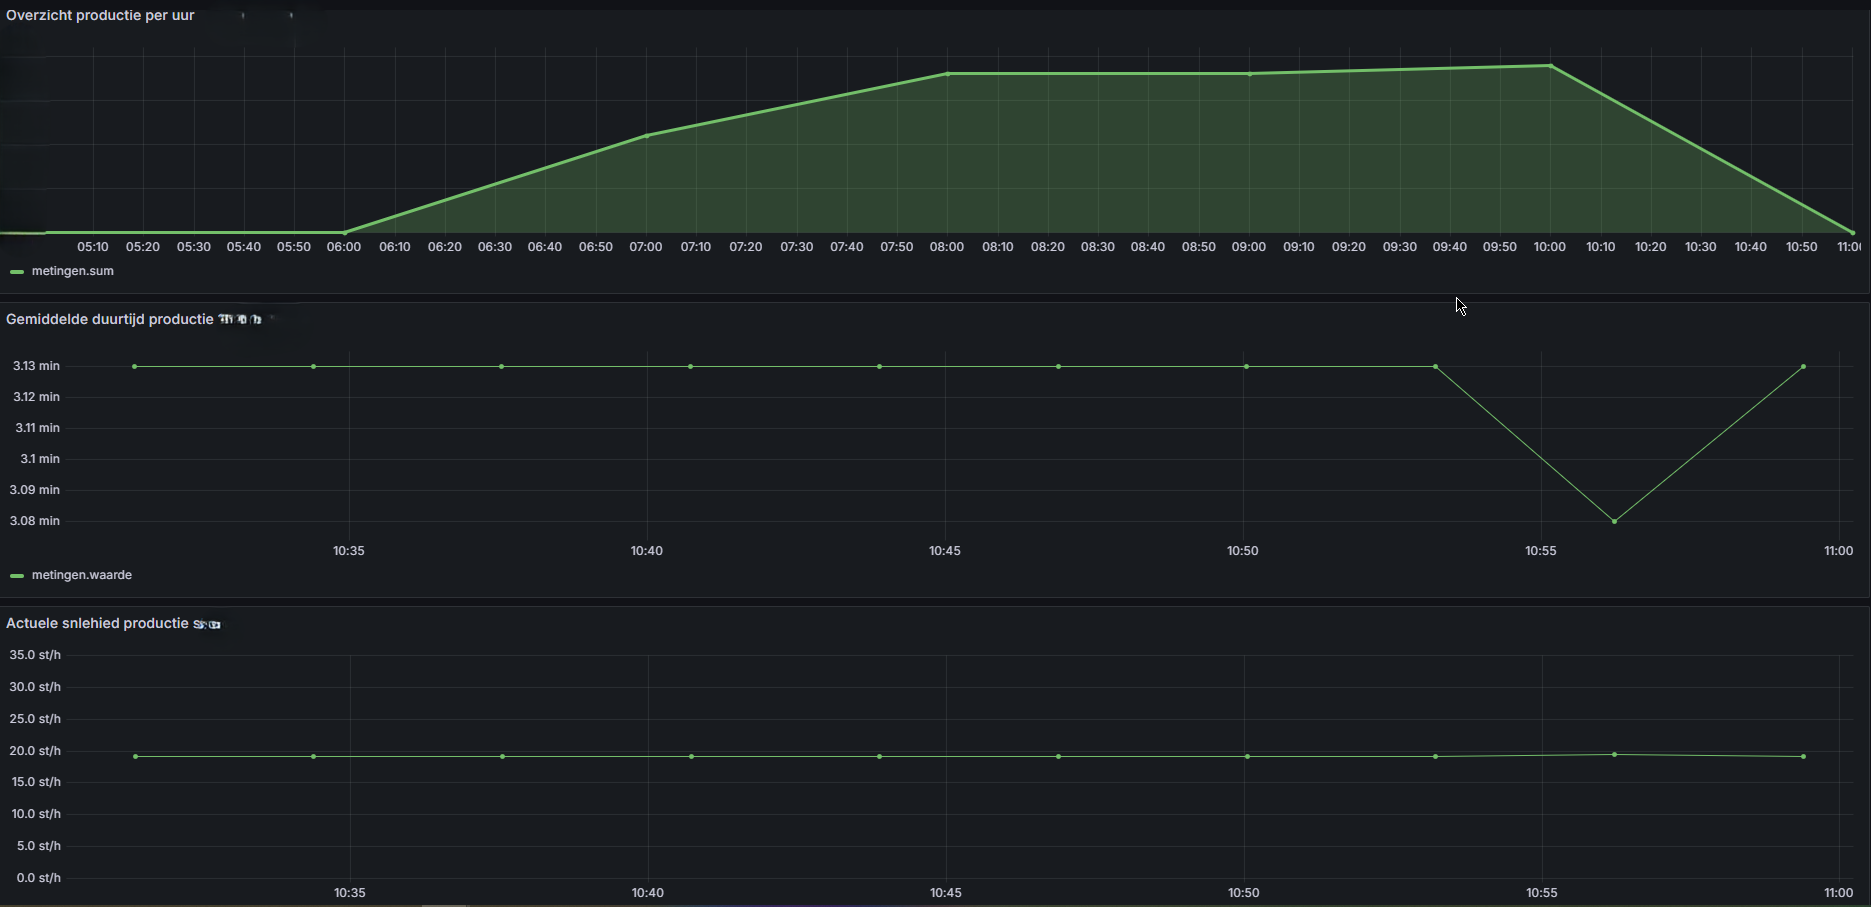Click the second small icon in the top panel header

(x=290, y=14)
